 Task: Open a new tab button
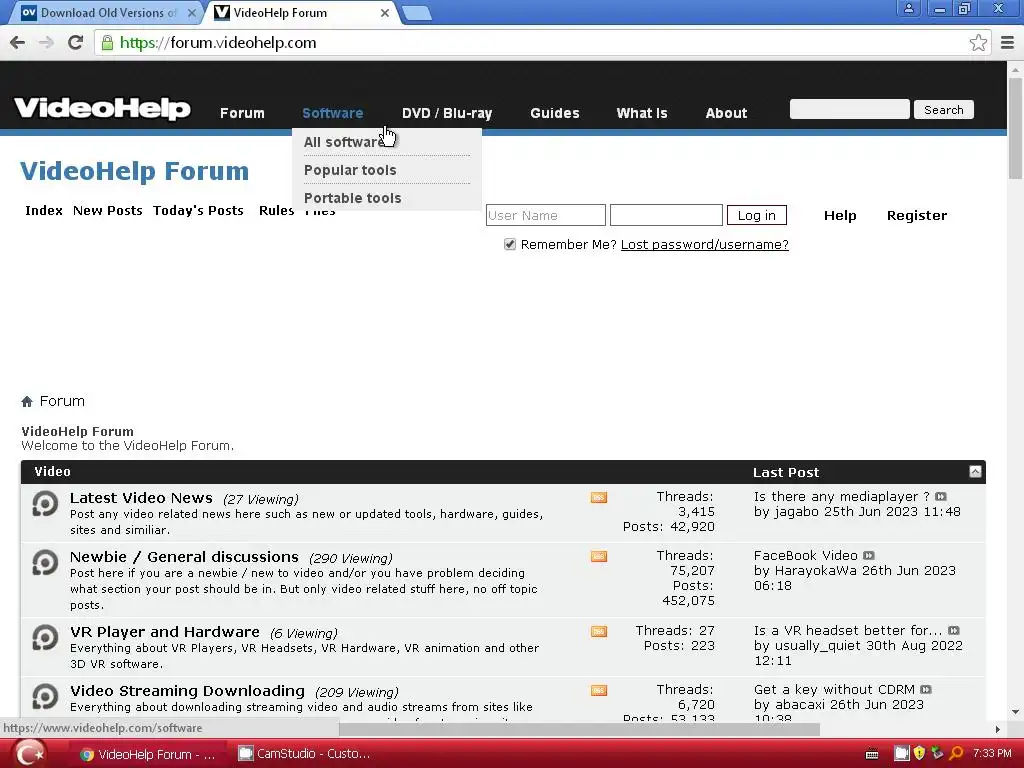[416, 12]
